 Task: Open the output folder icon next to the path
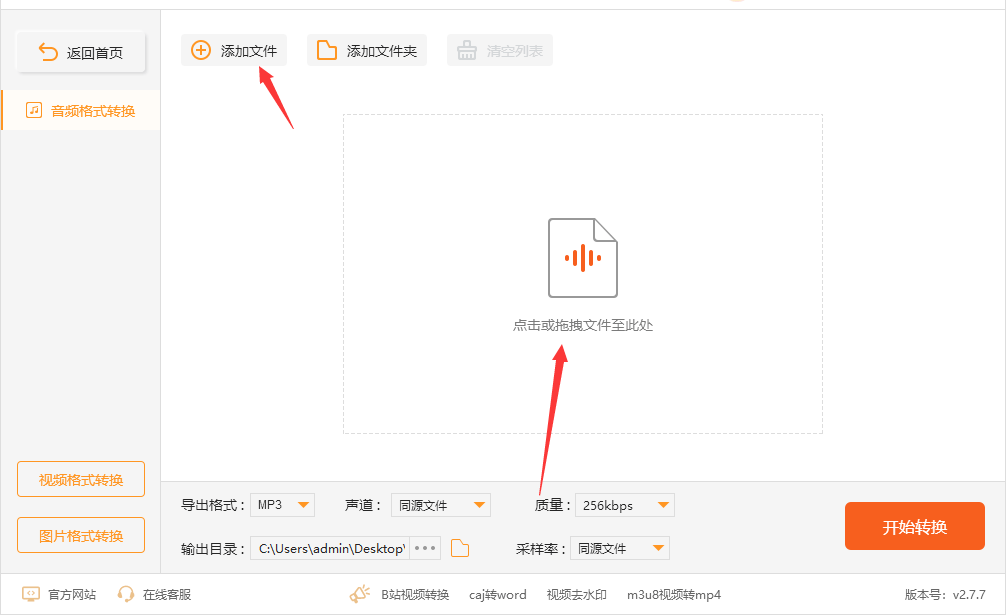[460, 548]
